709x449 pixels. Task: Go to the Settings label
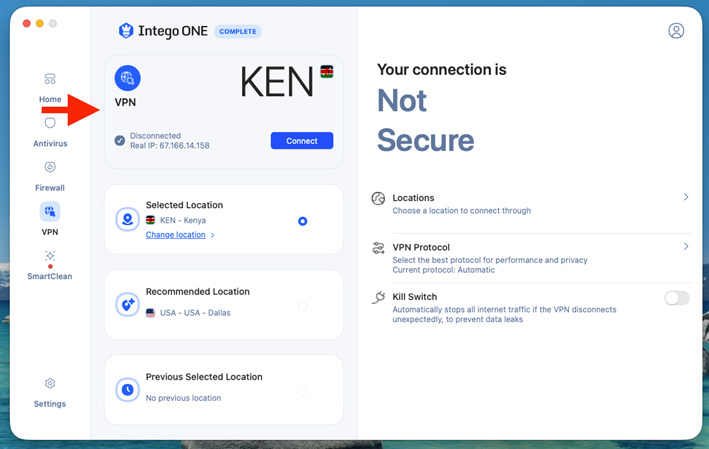click(x=50, y=404)
